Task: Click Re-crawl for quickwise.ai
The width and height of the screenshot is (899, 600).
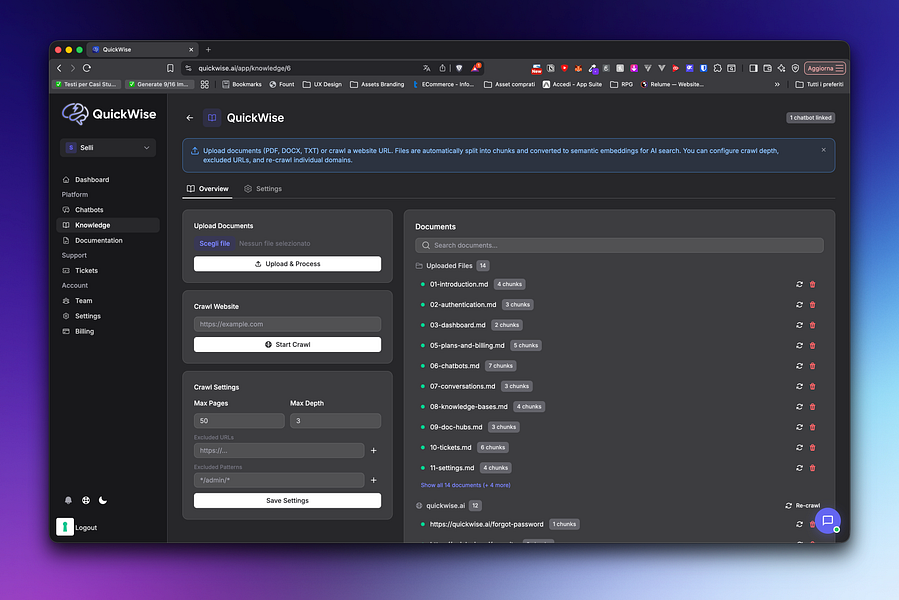Action: [803, 505]
